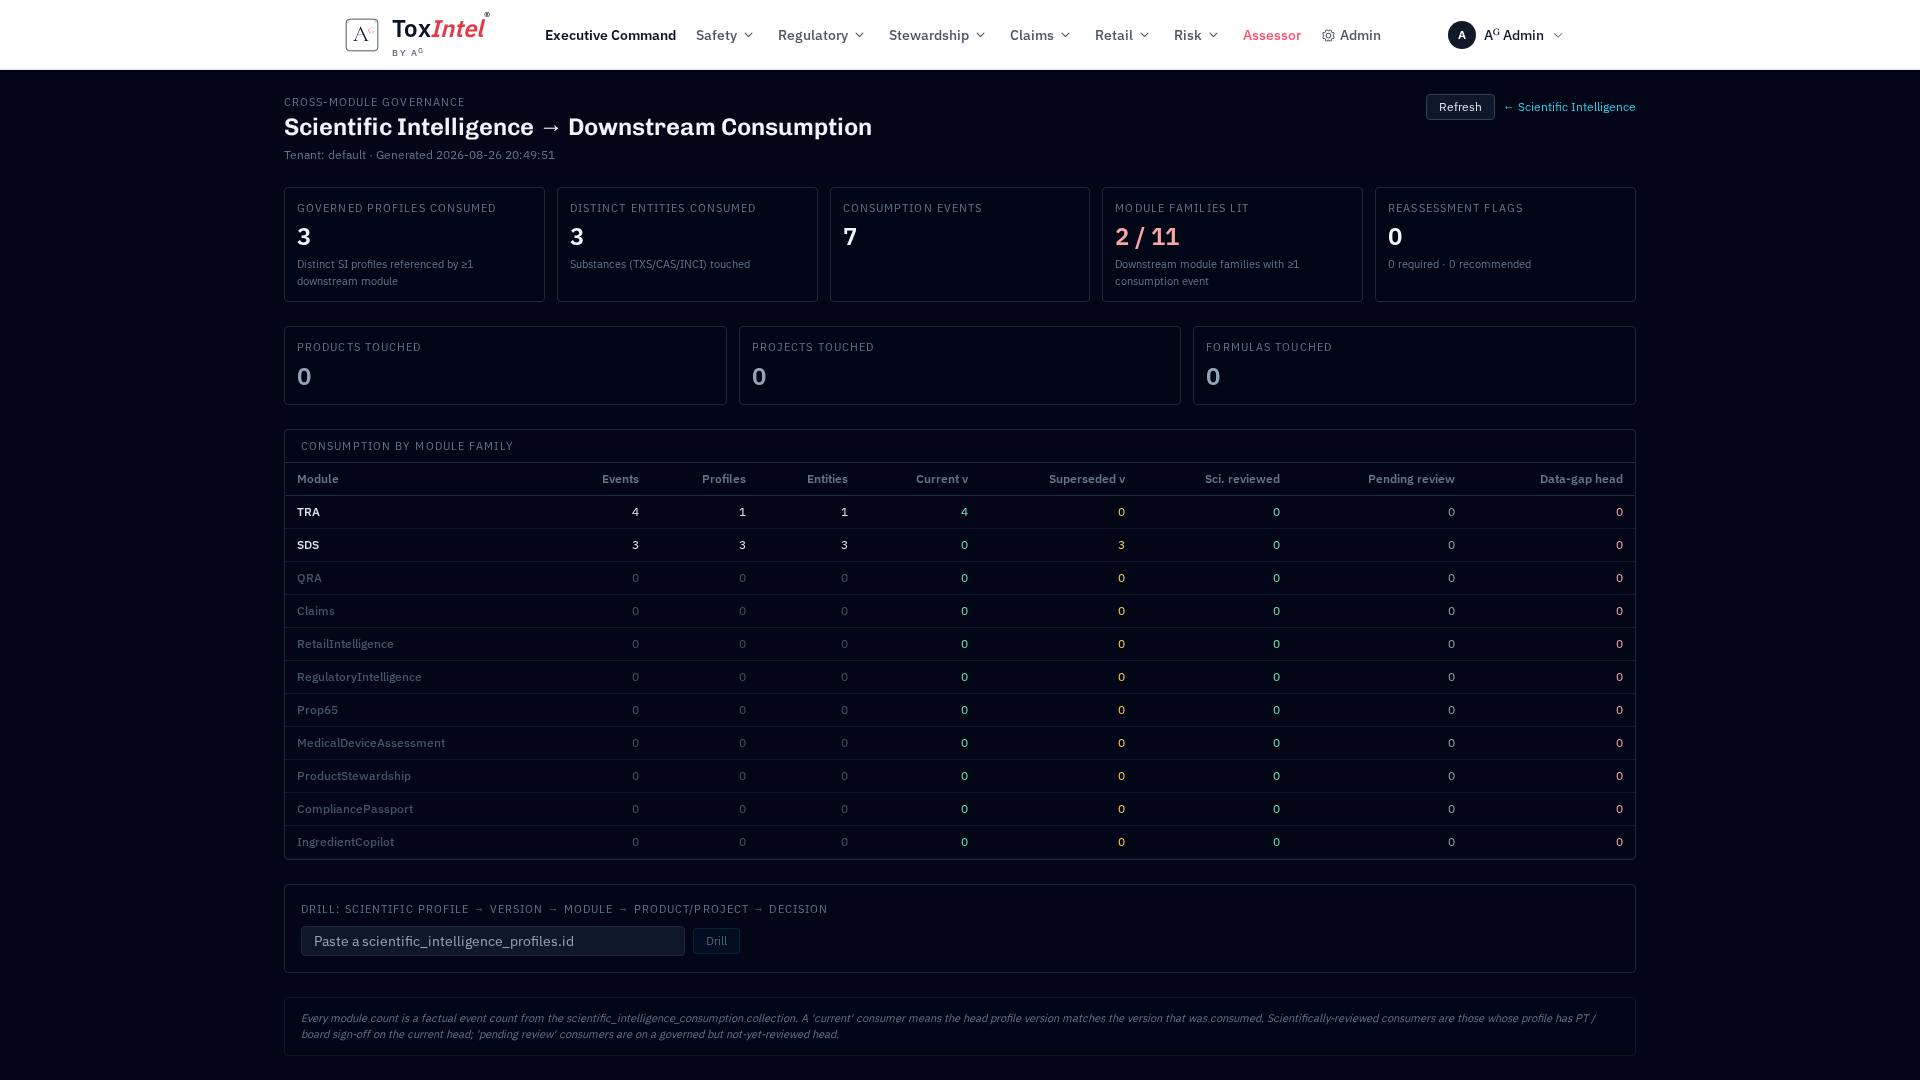Expand the Claims dropdown menu
The height and width of the screenshot is (1080, 1920).
1040,35
